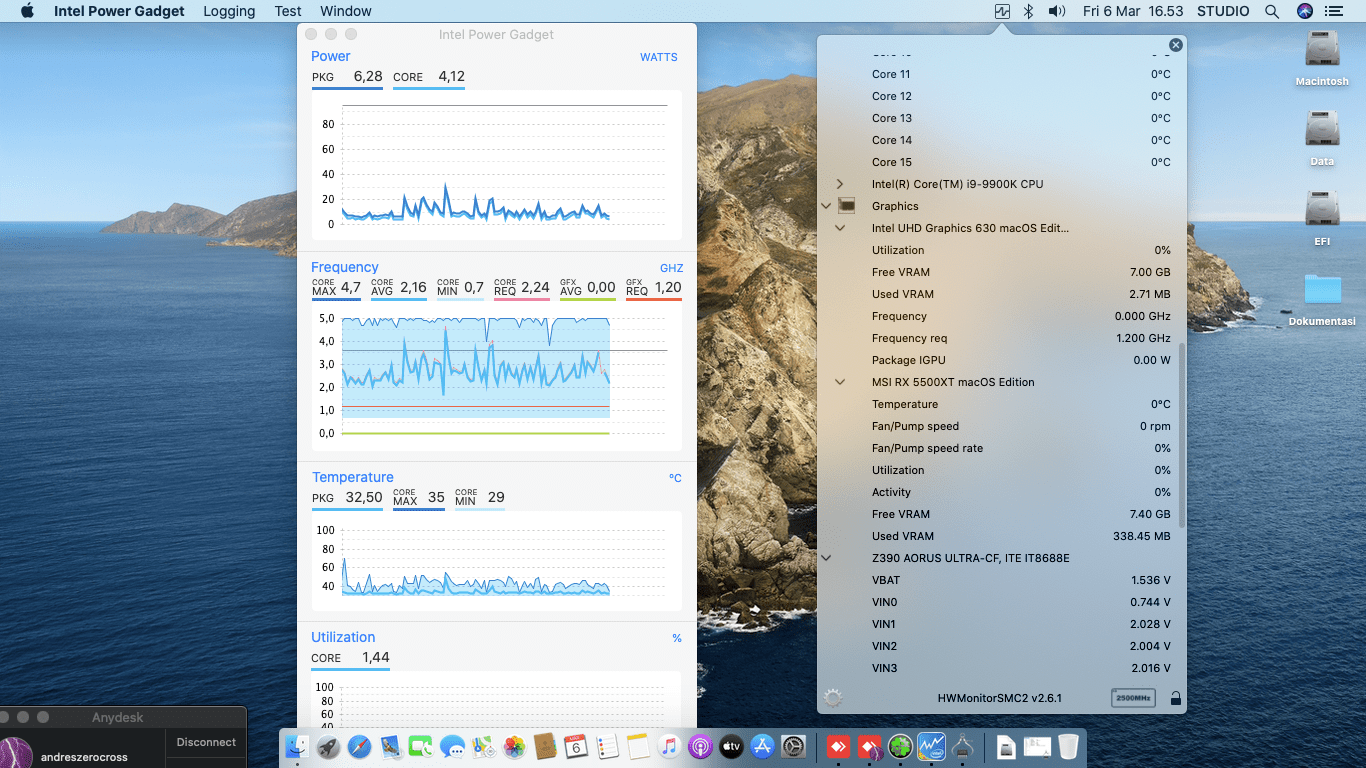Close the HWMonitorSMC2 popover with X
1366x768 pixels.
(x=1176, y=45)
